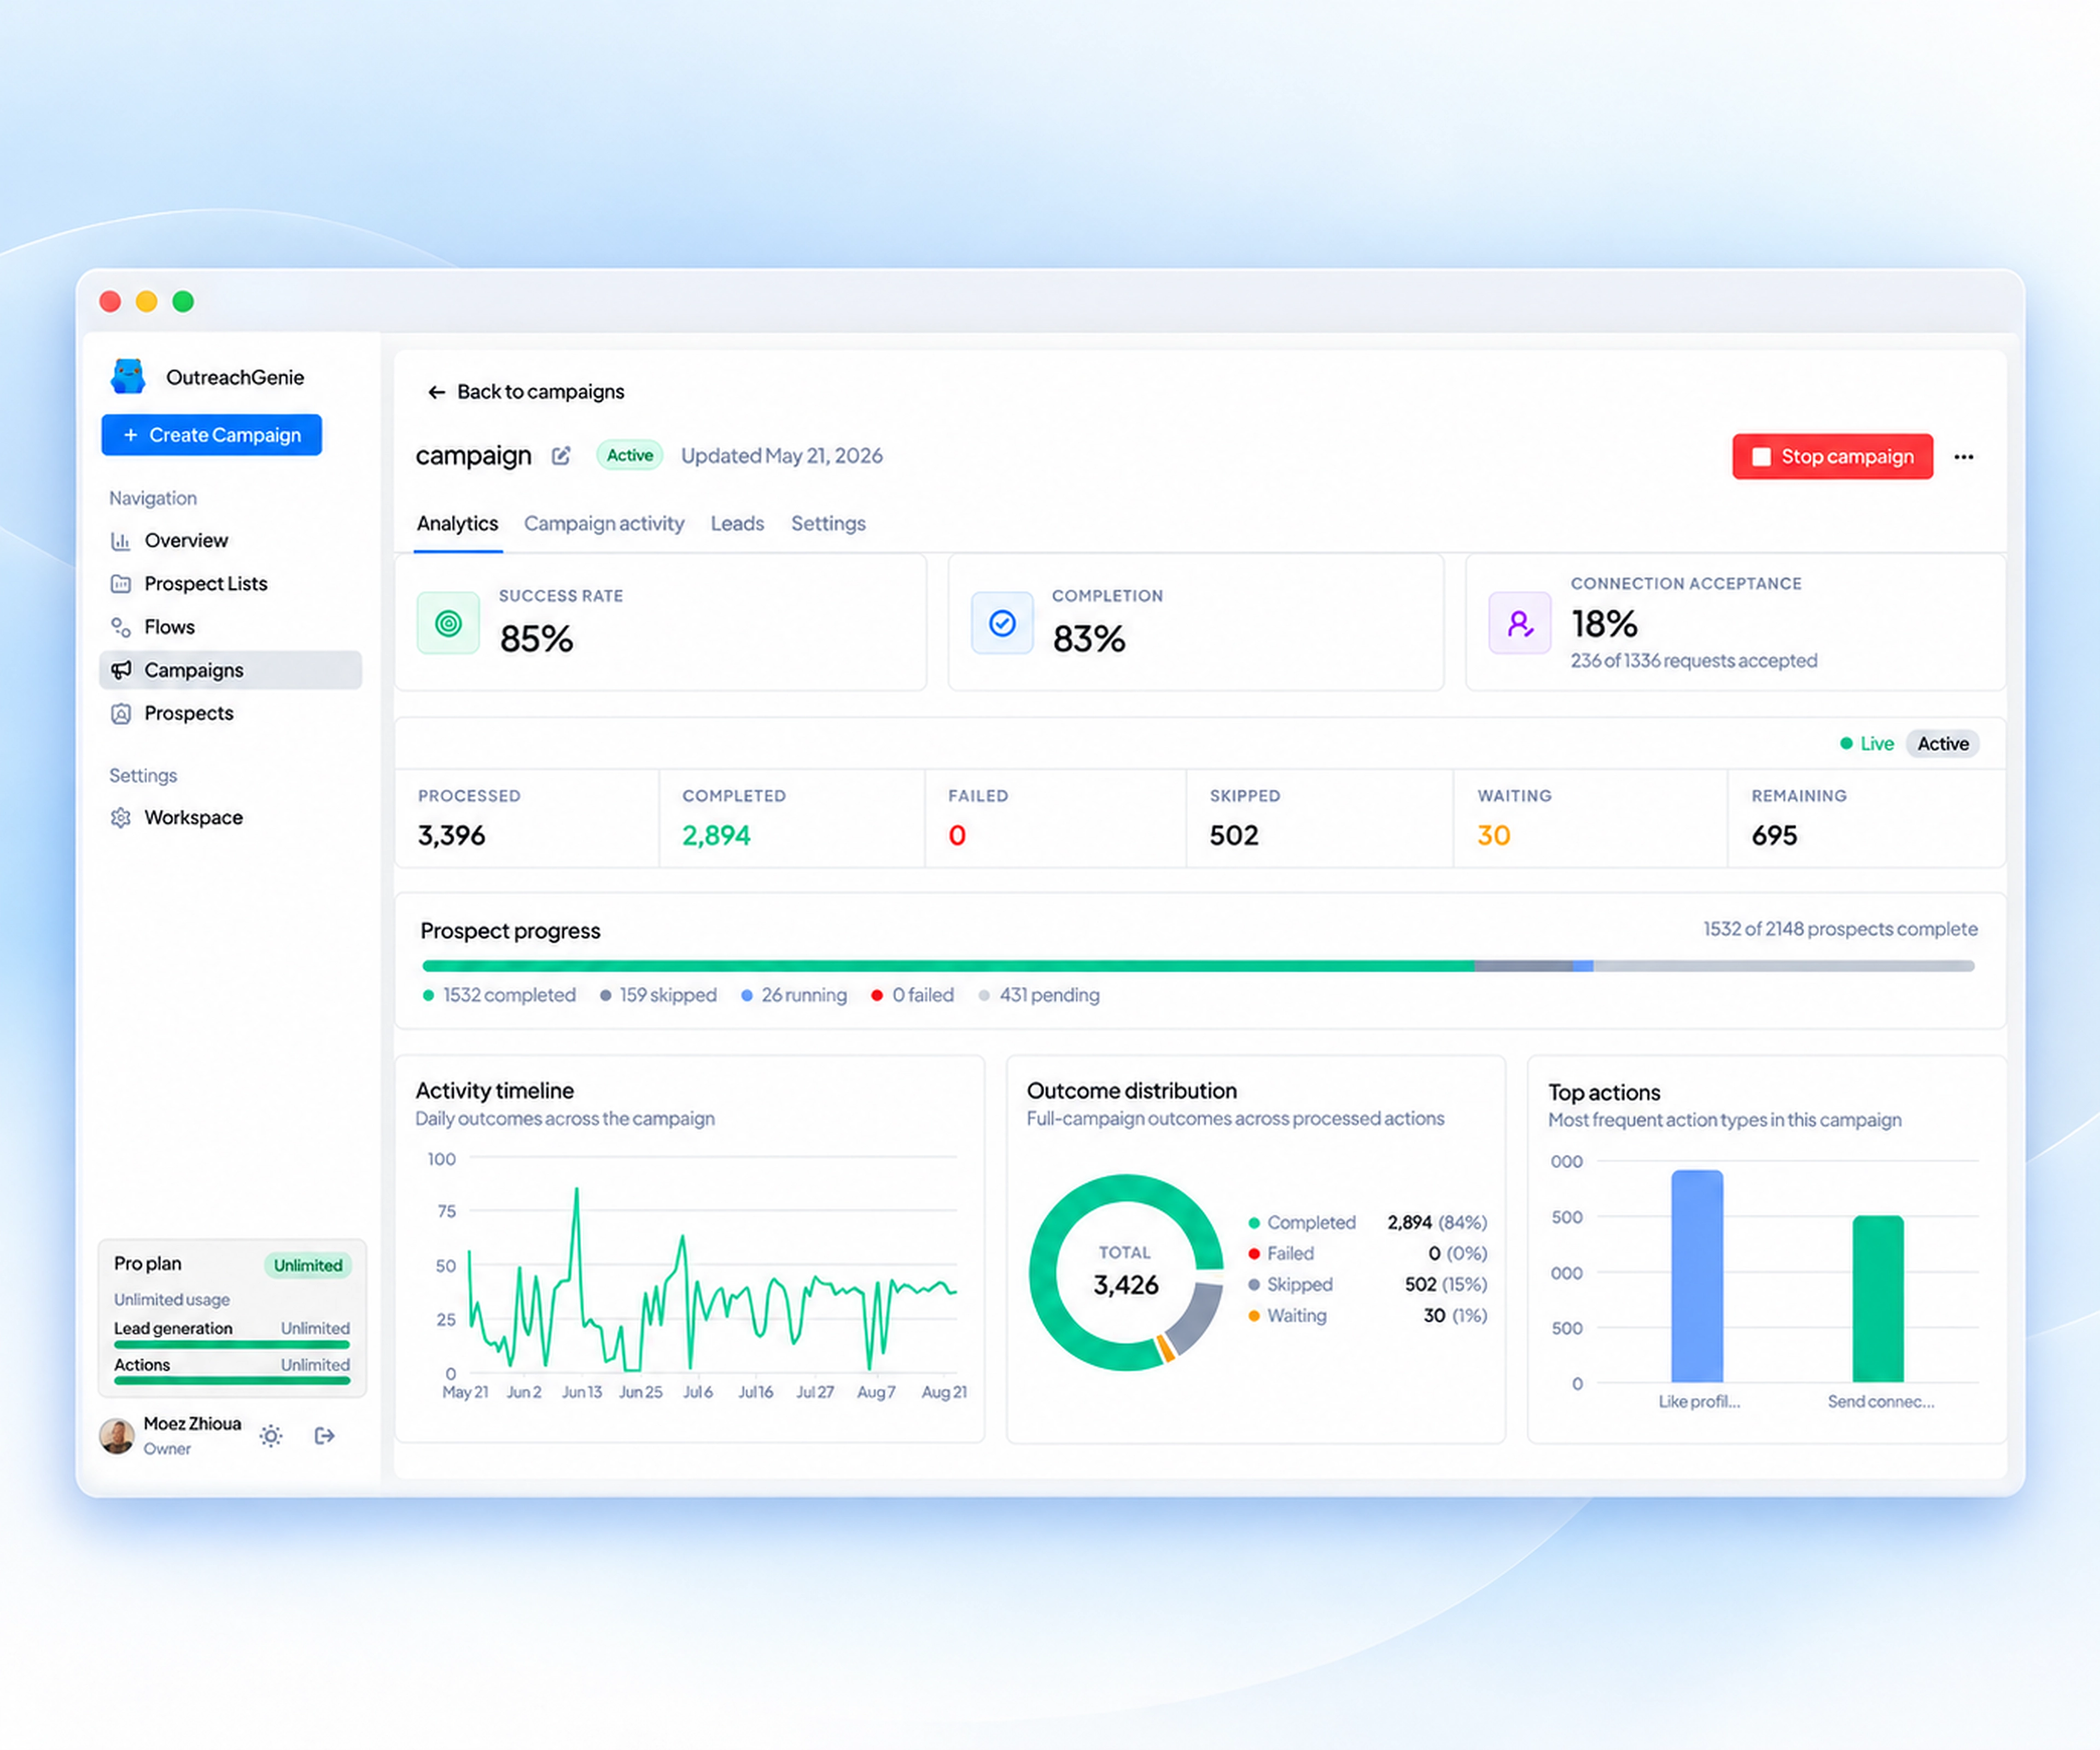Click the edit campaign name pencil icon

tap(561, 456)
